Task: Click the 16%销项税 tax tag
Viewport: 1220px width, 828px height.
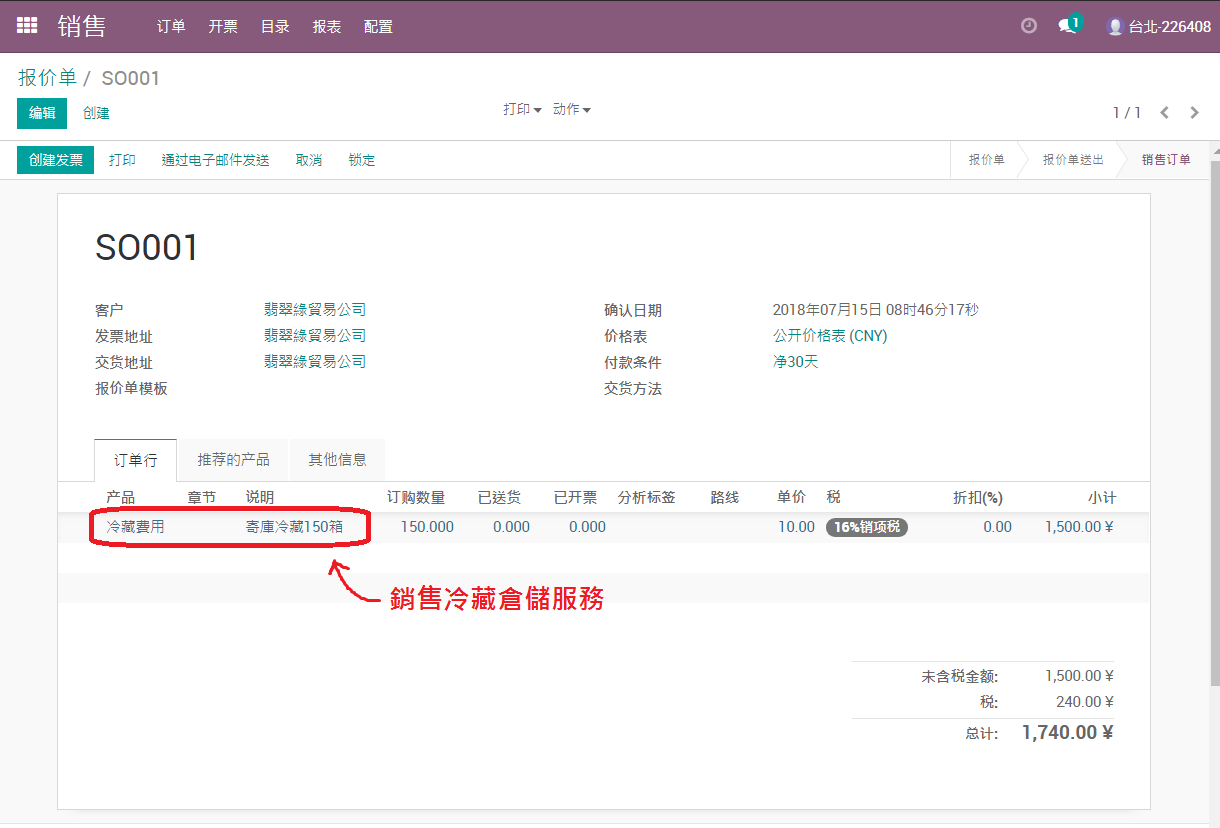Action: [x=867, y=527]
